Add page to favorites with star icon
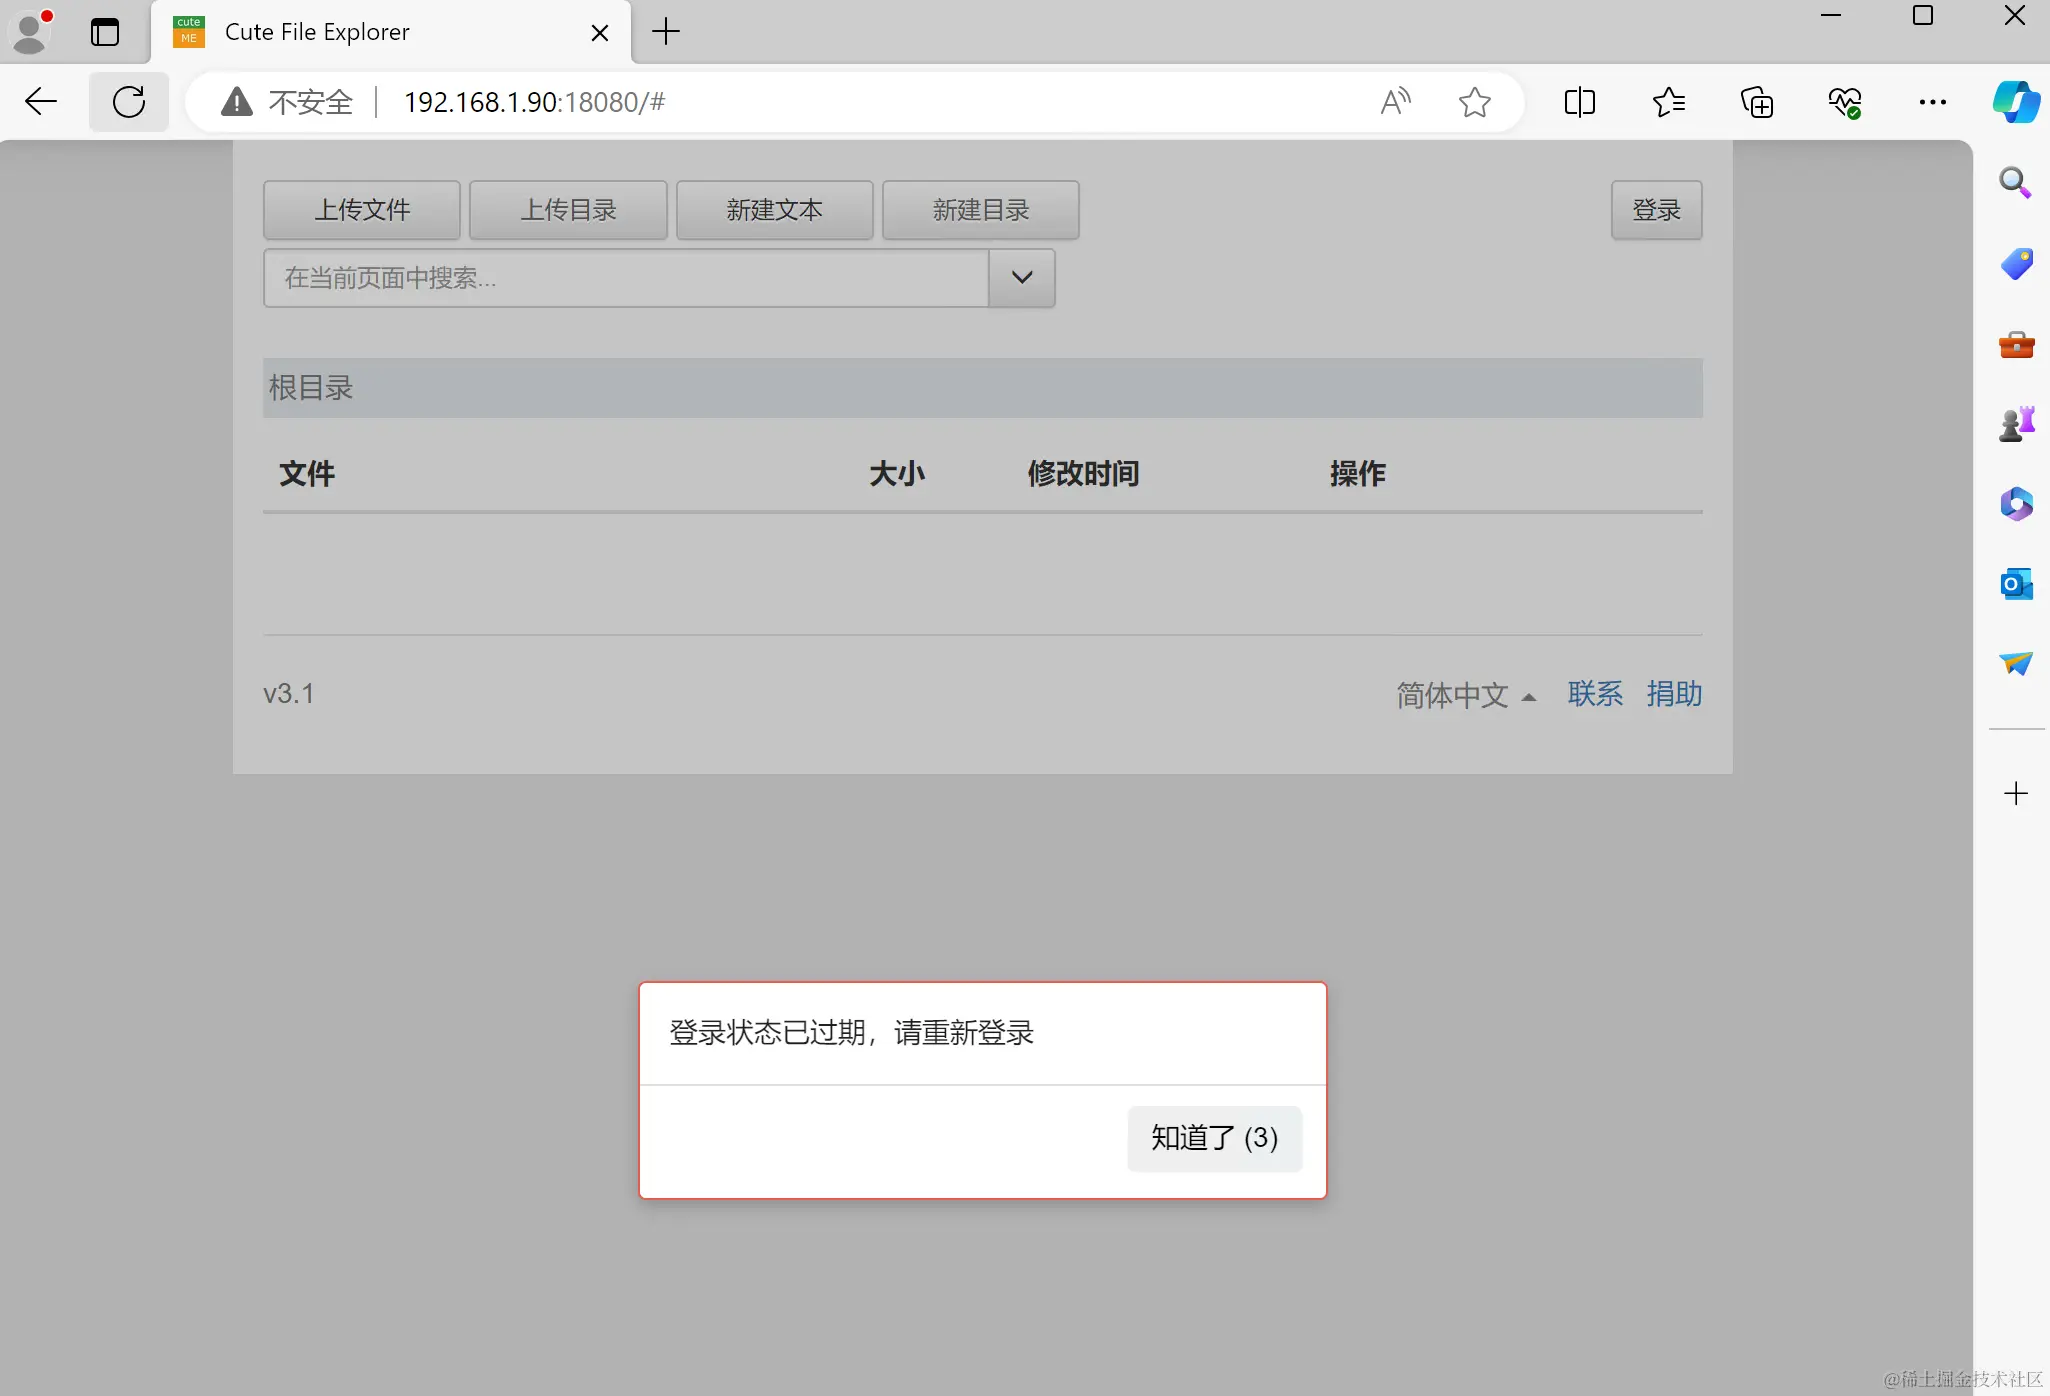The width and height of the screenshot is (2050, 1396). (x=1474, y=102)
